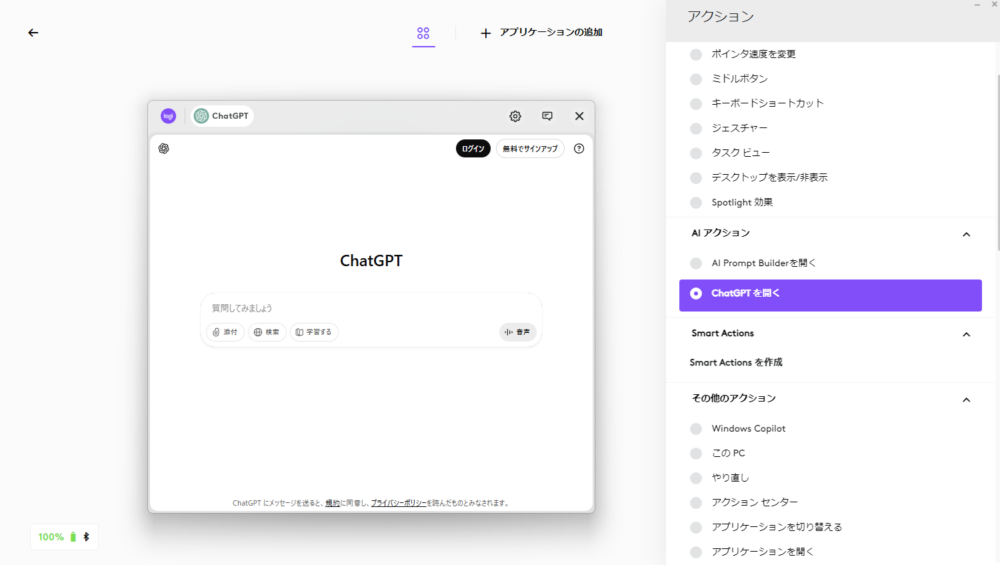Click アプリケーションの追加 label

pyautogui.click(x=551, y=32)
